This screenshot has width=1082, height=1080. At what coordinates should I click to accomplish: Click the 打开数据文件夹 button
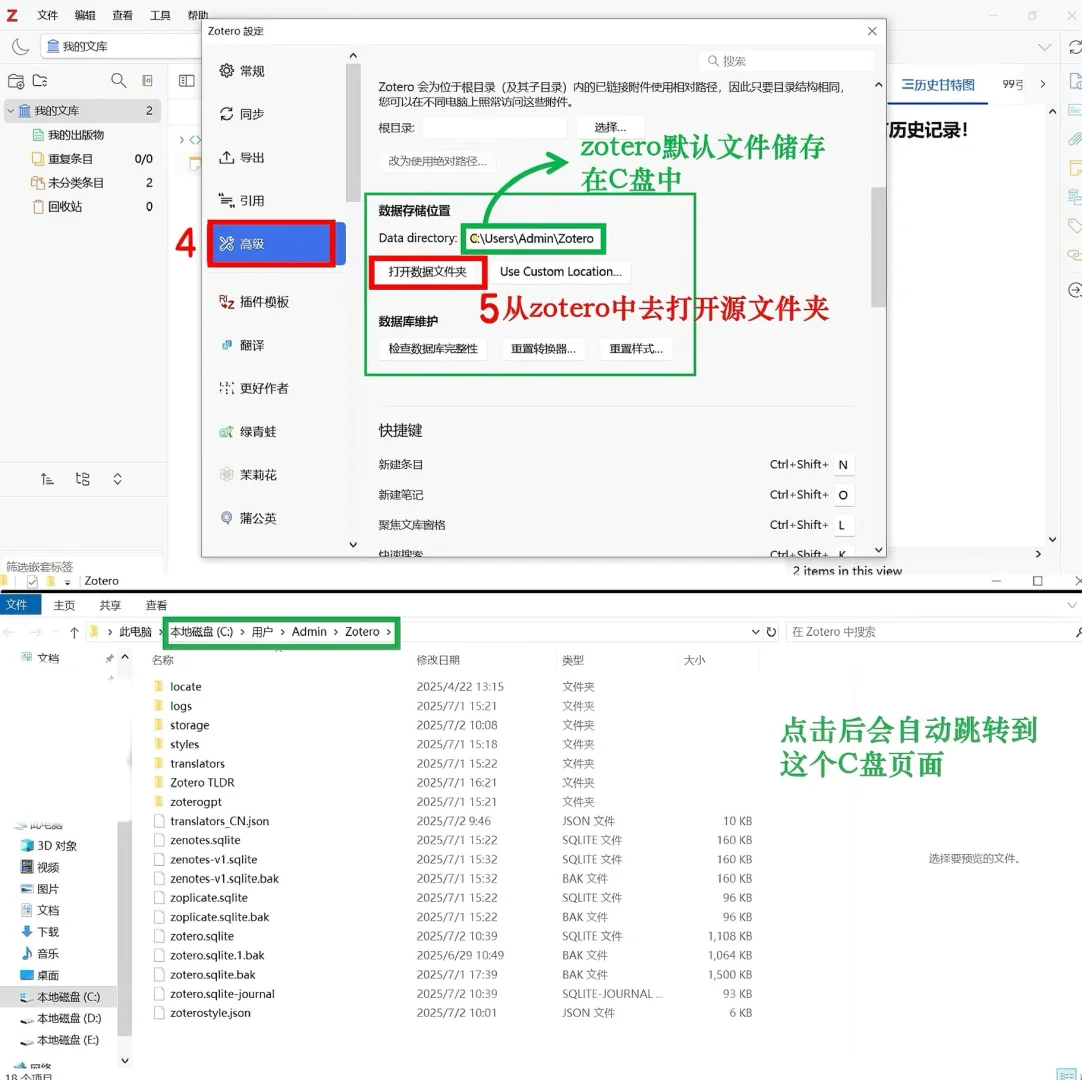coord(428,272)
